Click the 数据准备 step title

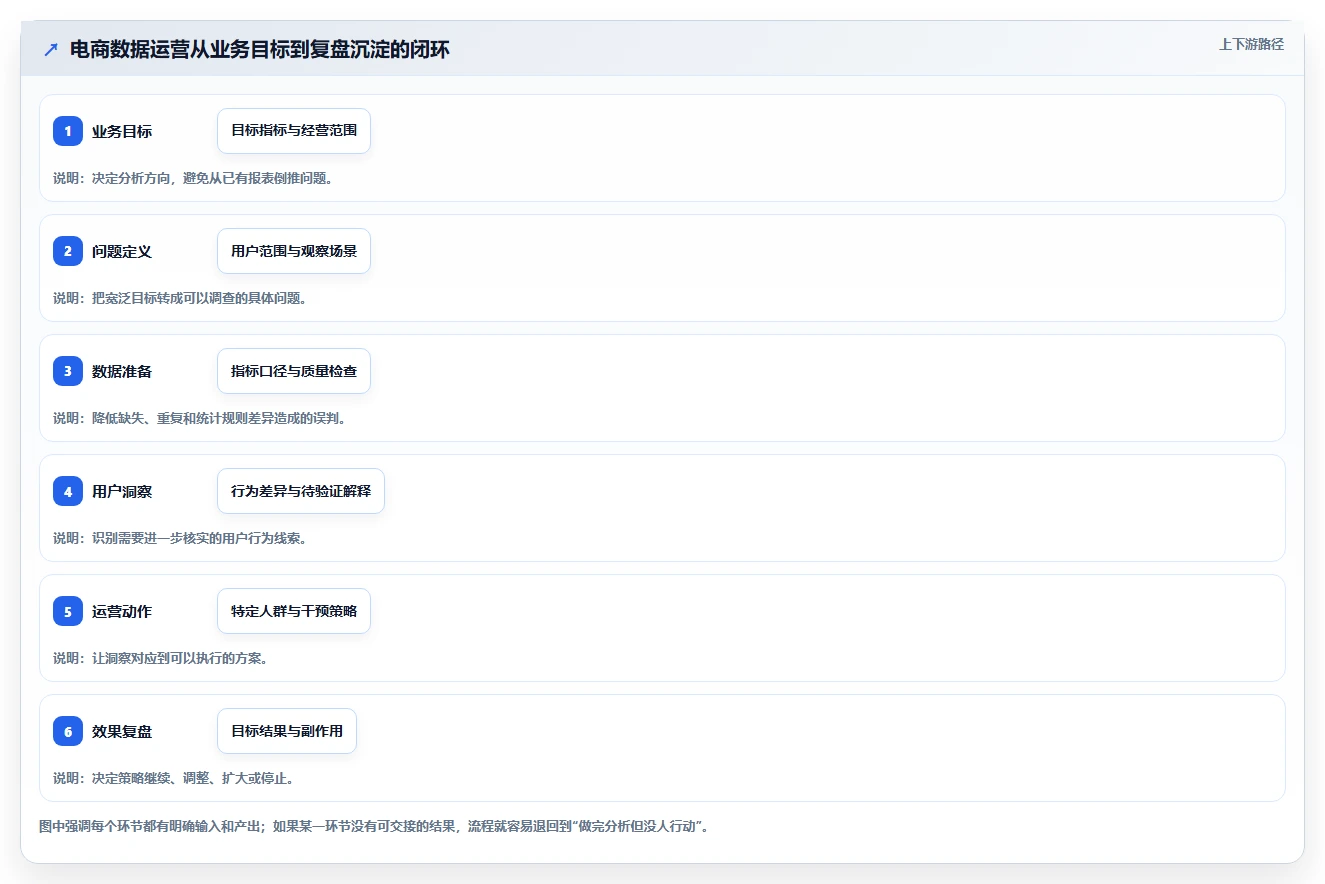(122, 371)
